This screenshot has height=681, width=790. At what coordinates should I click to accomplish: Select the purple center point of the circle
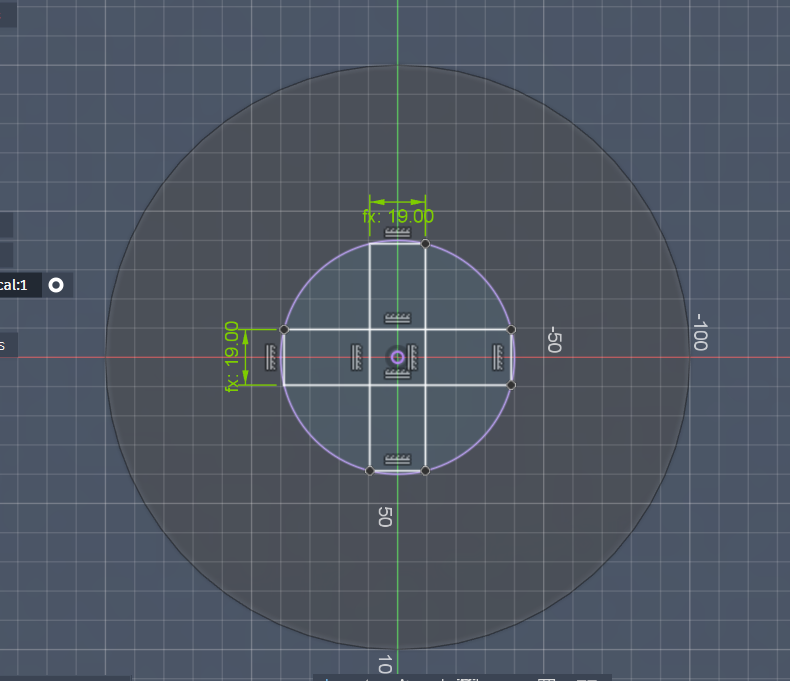point(398,357)
